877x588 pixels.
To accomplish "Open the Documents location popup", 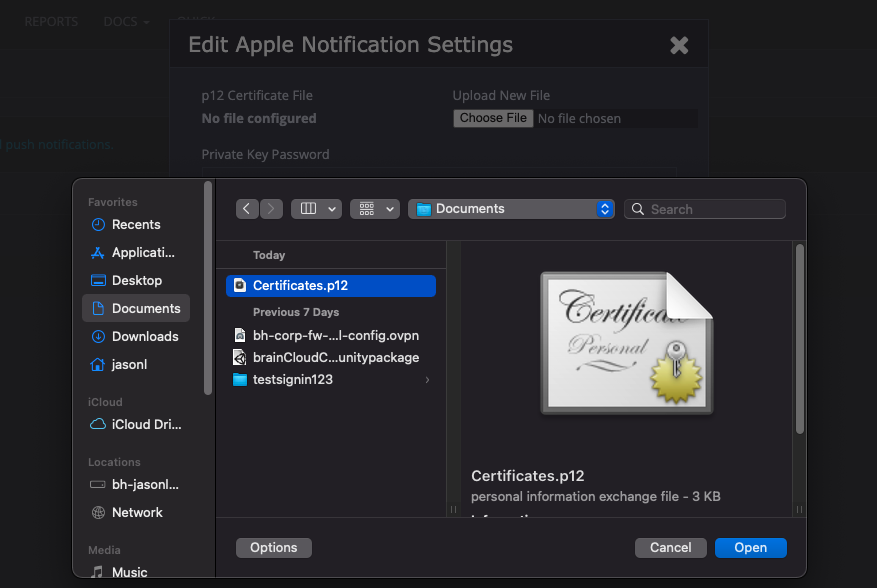I will click(511, 209).
